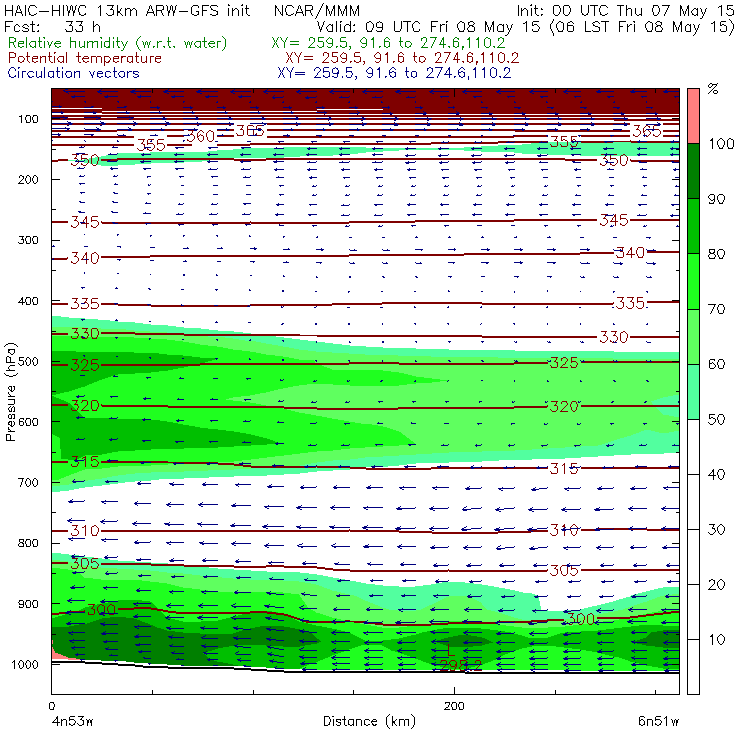Screen dimensions: 740x740
Task: Click 'Init: 00 UTC Thu 07 May 15' text
Action: [x=625, y=10]
